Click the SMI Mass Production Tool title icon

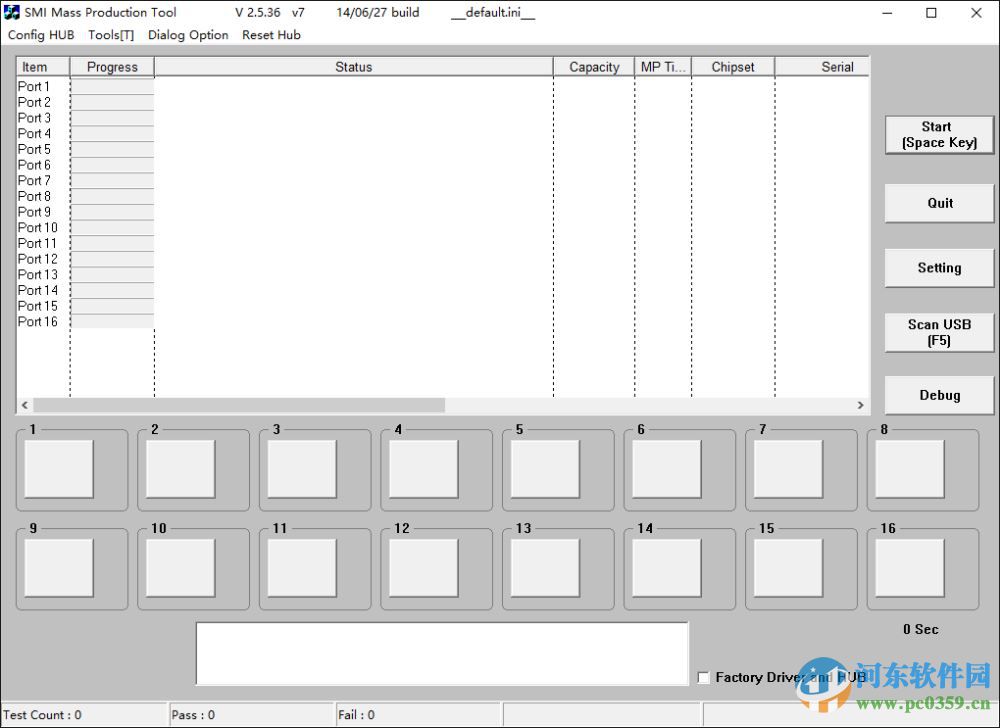(11, 12)
